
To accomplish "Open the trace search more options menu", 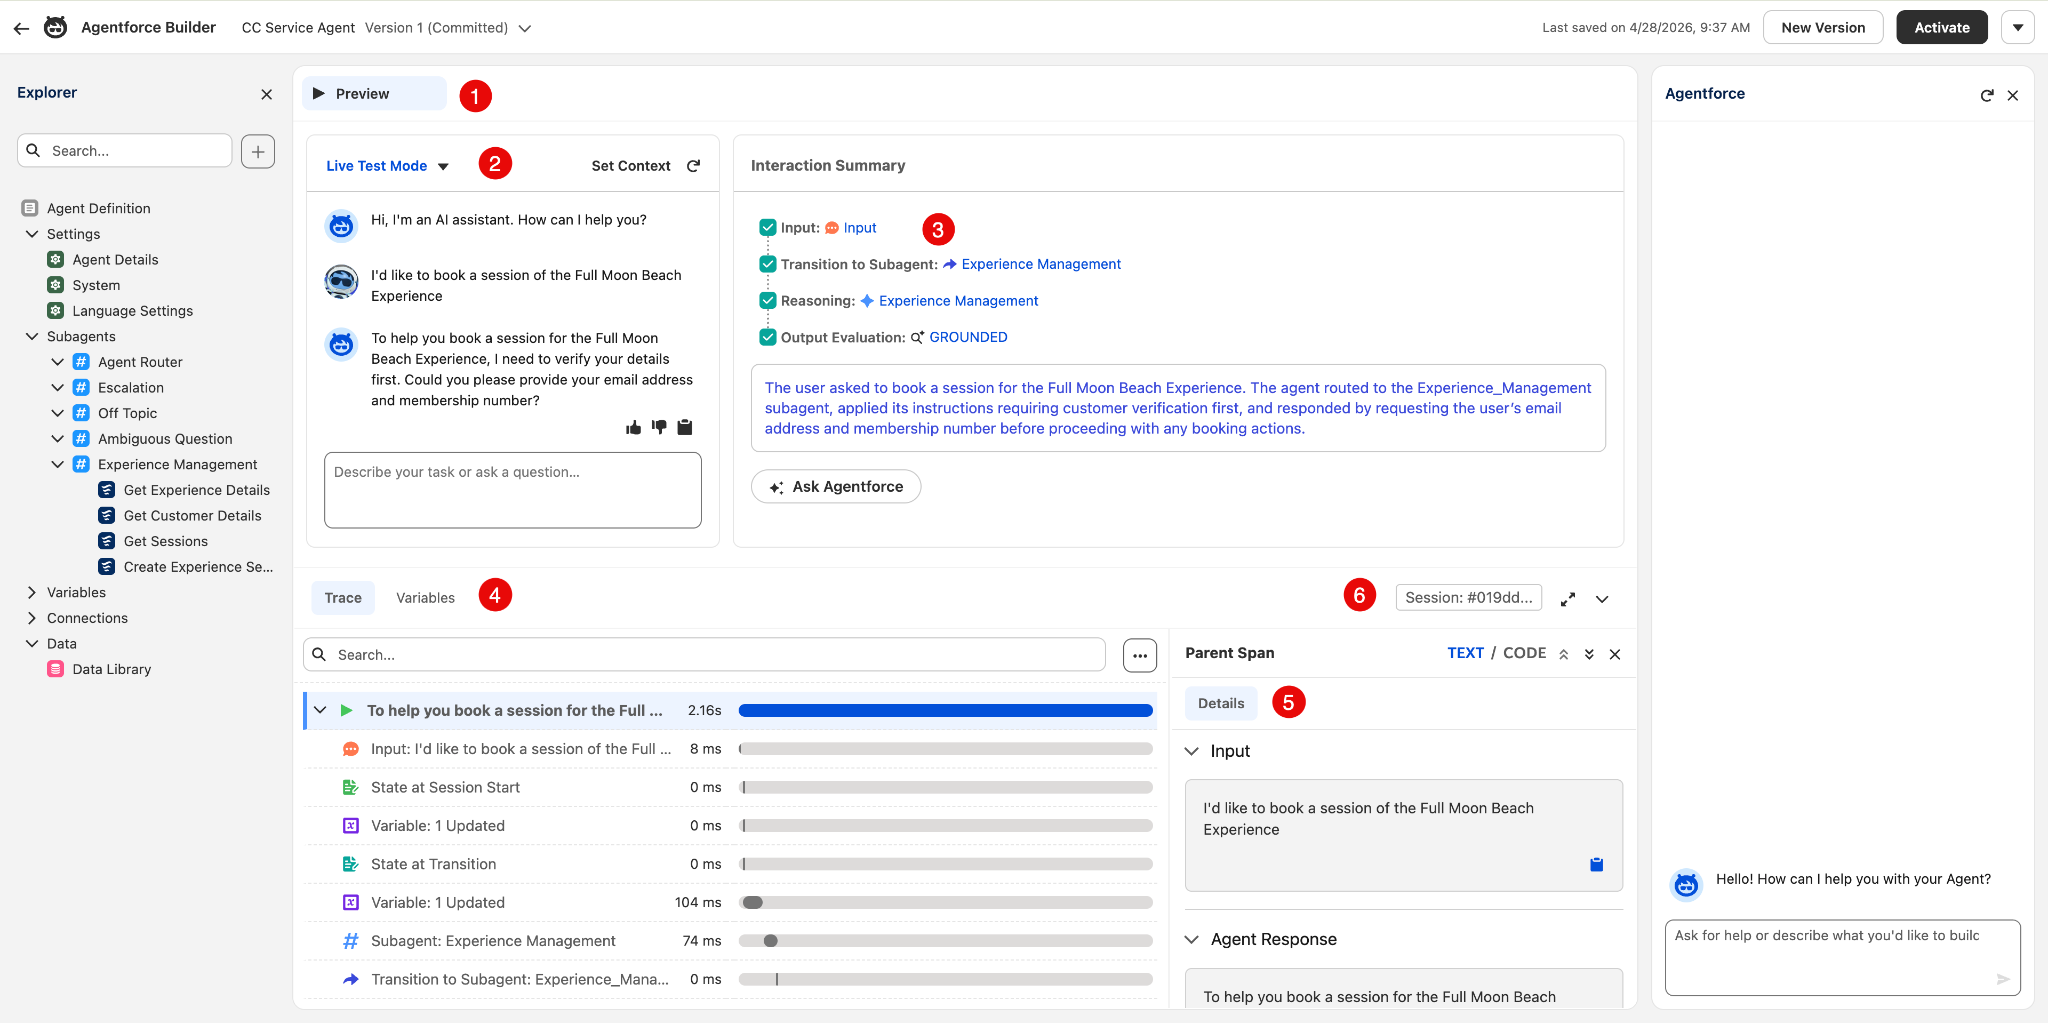I will [x=1140, y=656].
